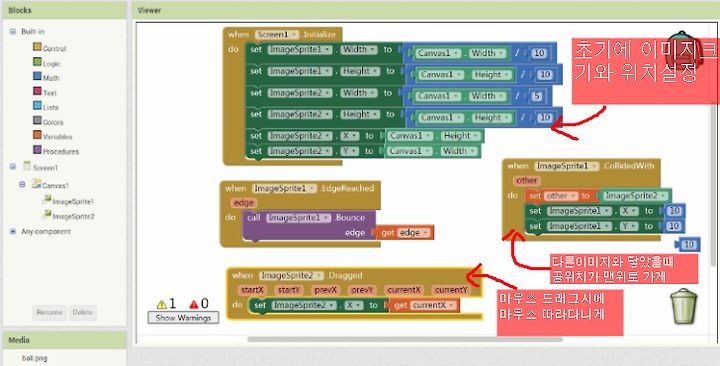
Task: Click the yellow warning count icon
Action: (162, 304)
